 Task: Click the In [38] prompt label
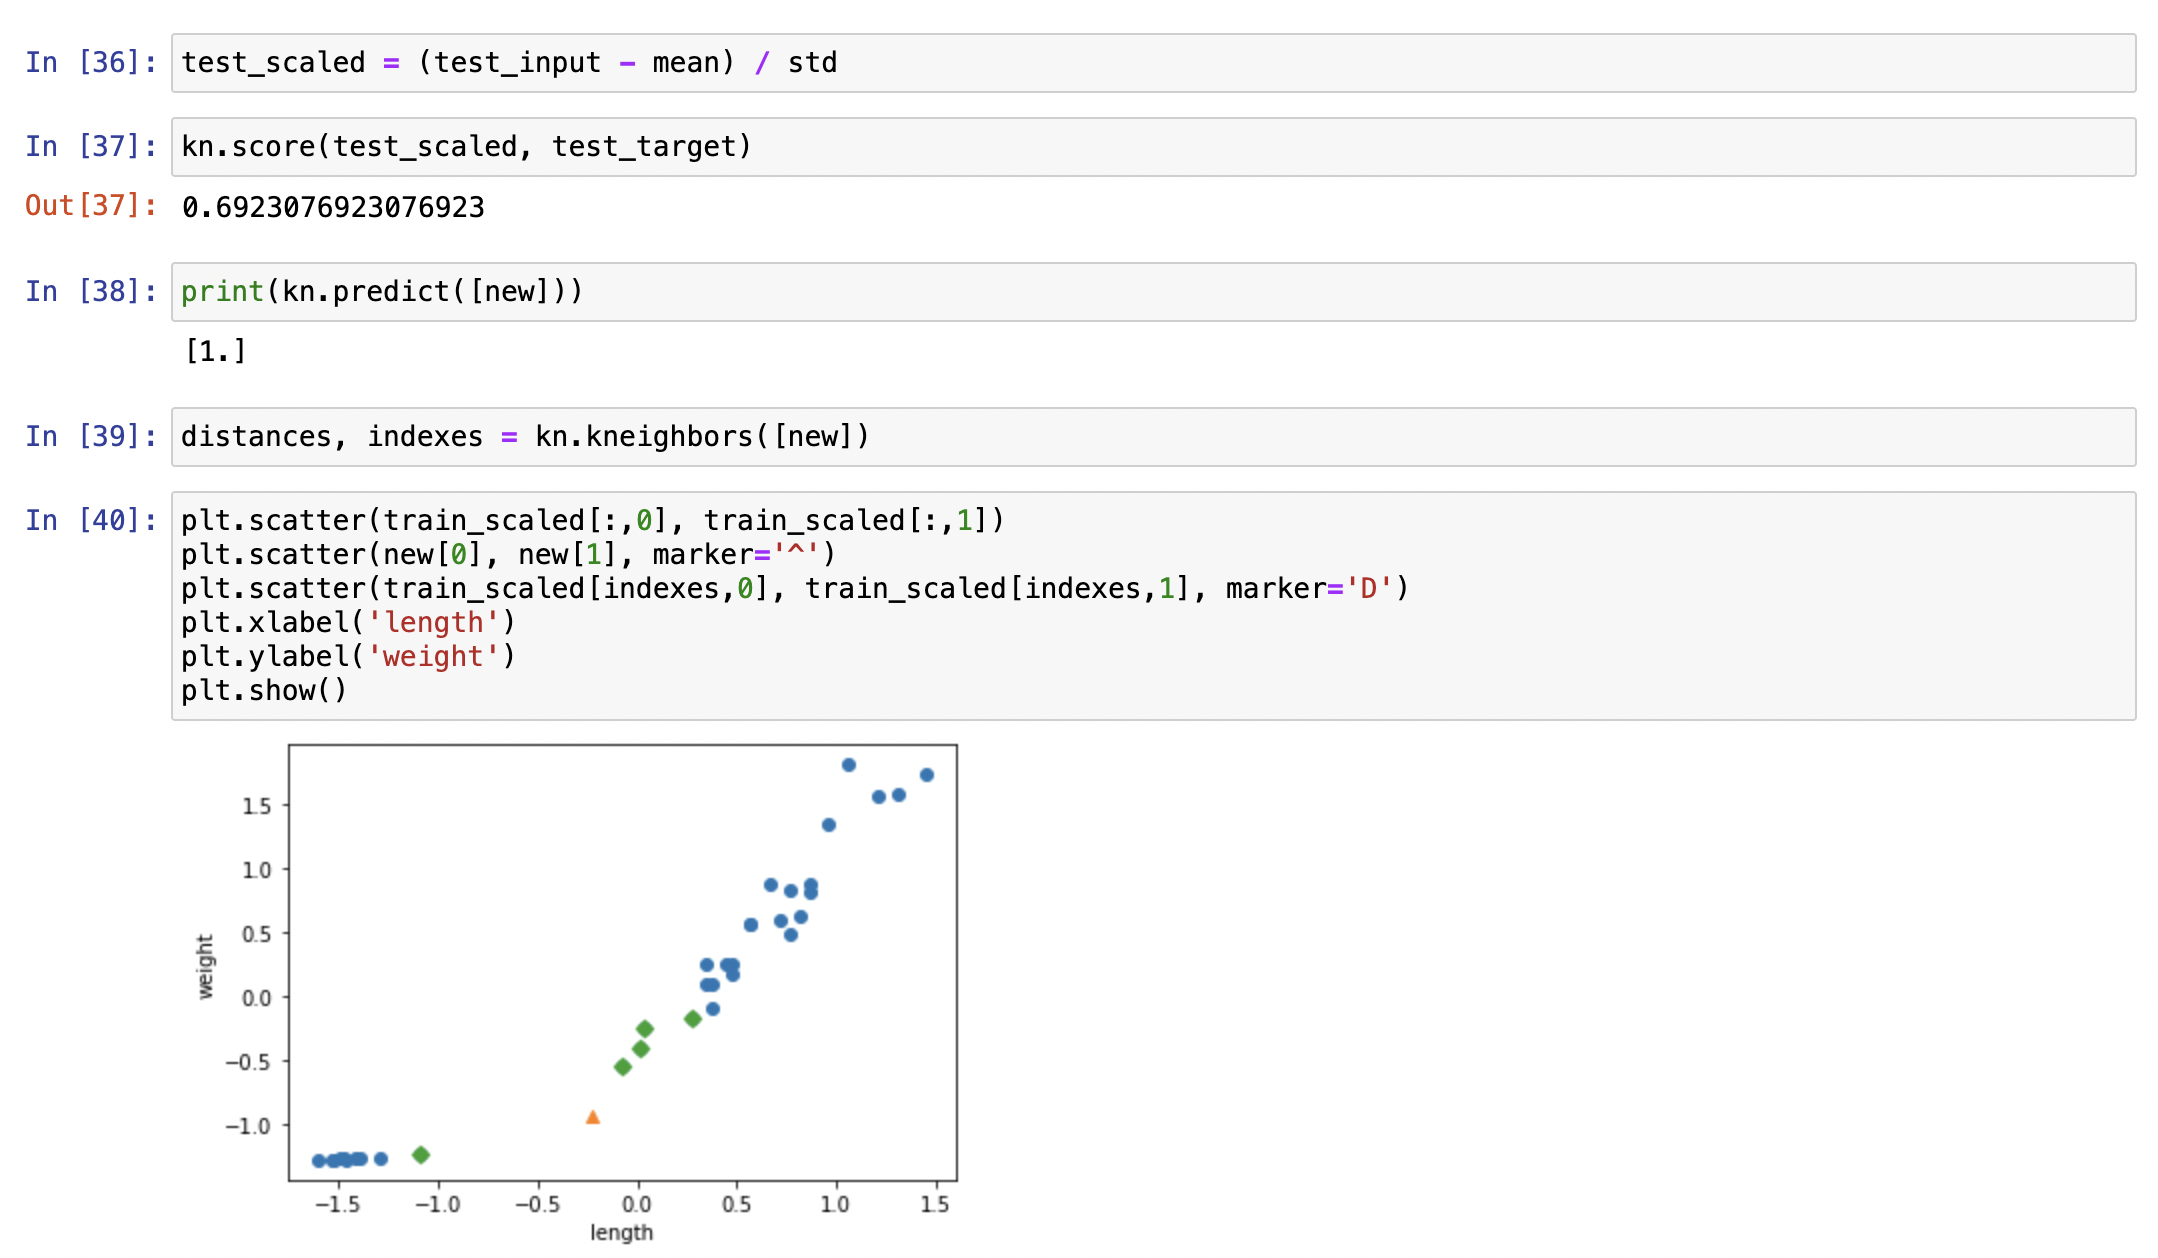pyautogui.click(x=91, y=292)
